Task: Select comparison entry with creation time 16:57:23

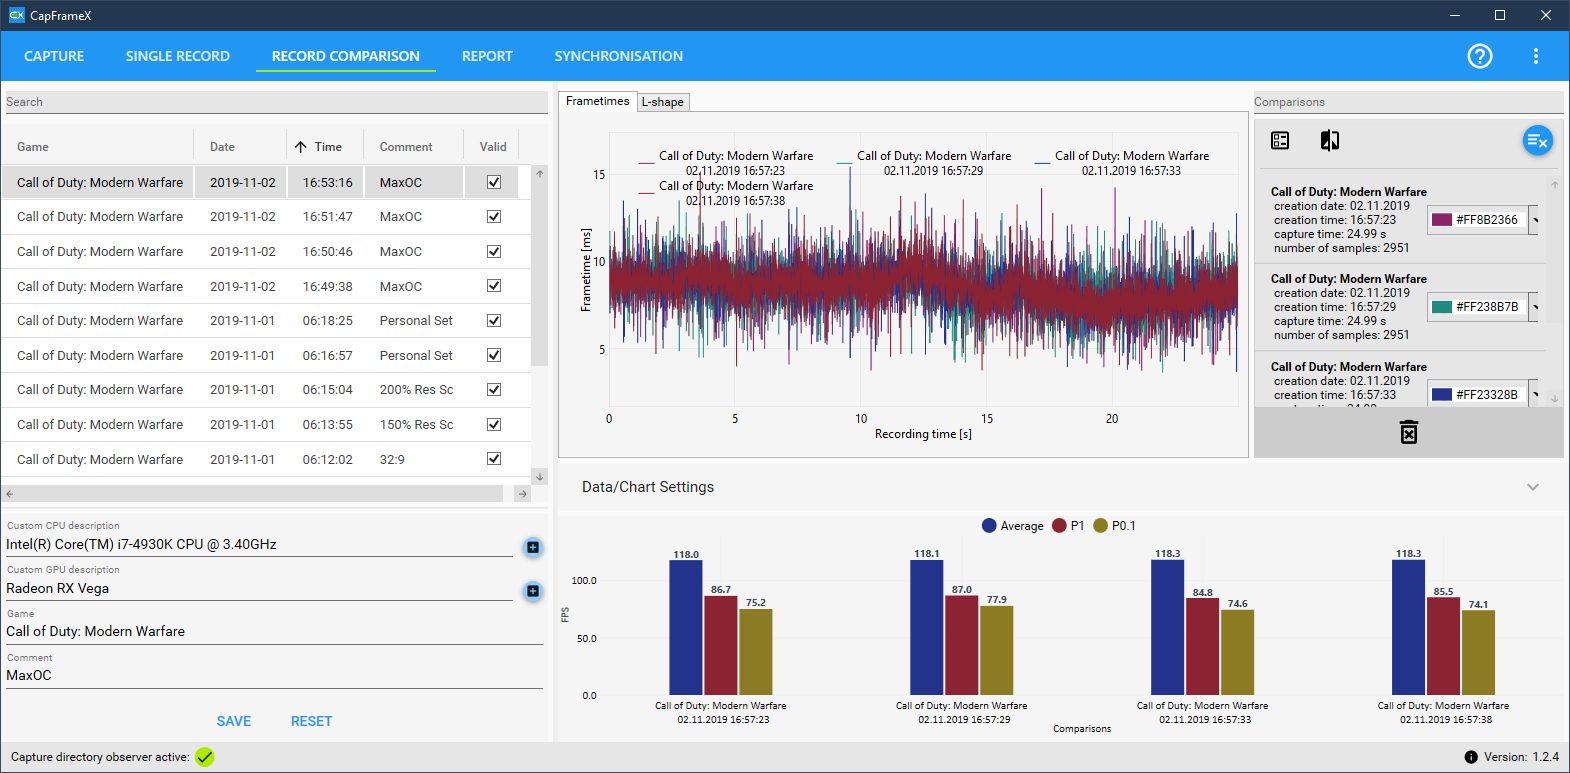Action: 1401,220
